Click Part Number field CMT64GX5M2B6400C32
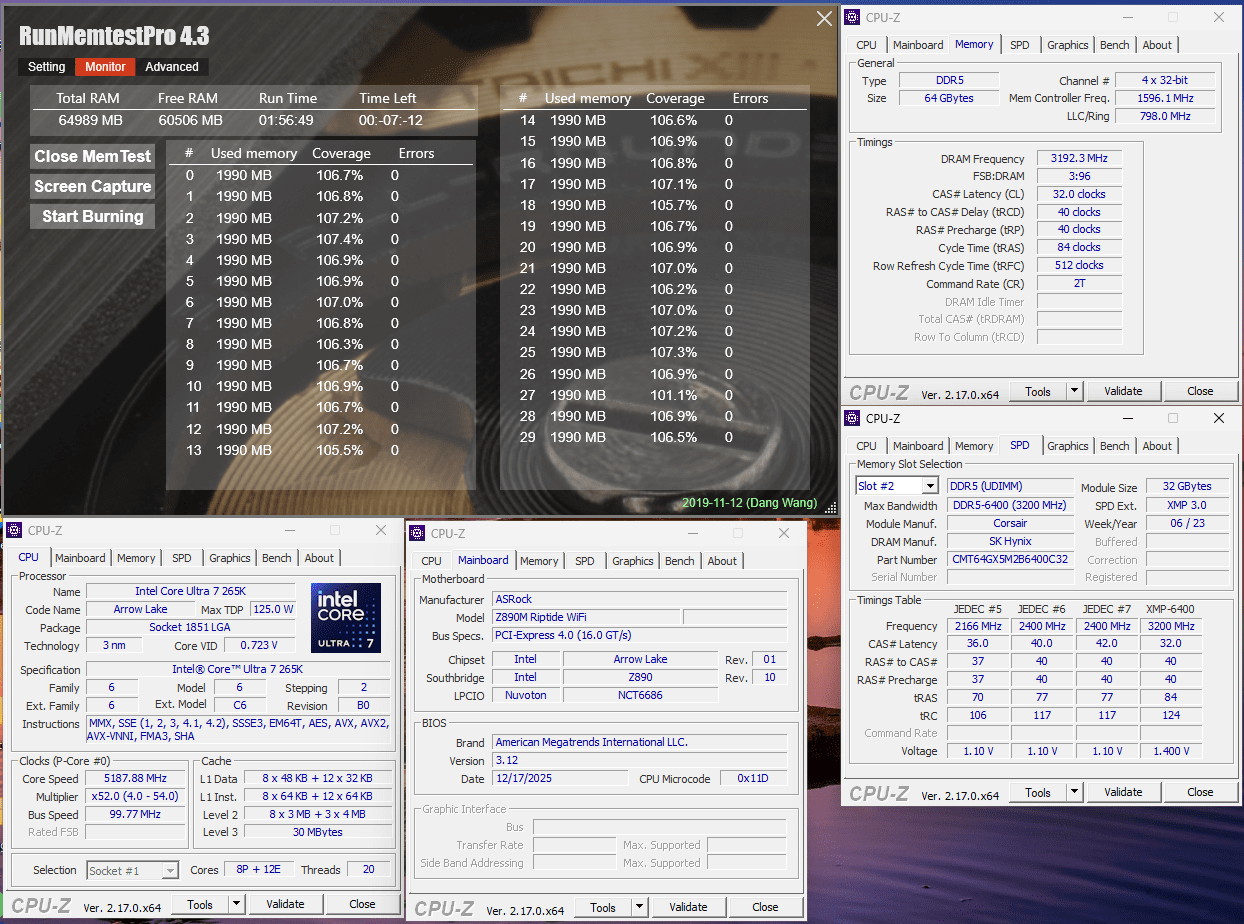Image resolution: width=1244 pixels, height=924 pixels. tap(1010, 560)
